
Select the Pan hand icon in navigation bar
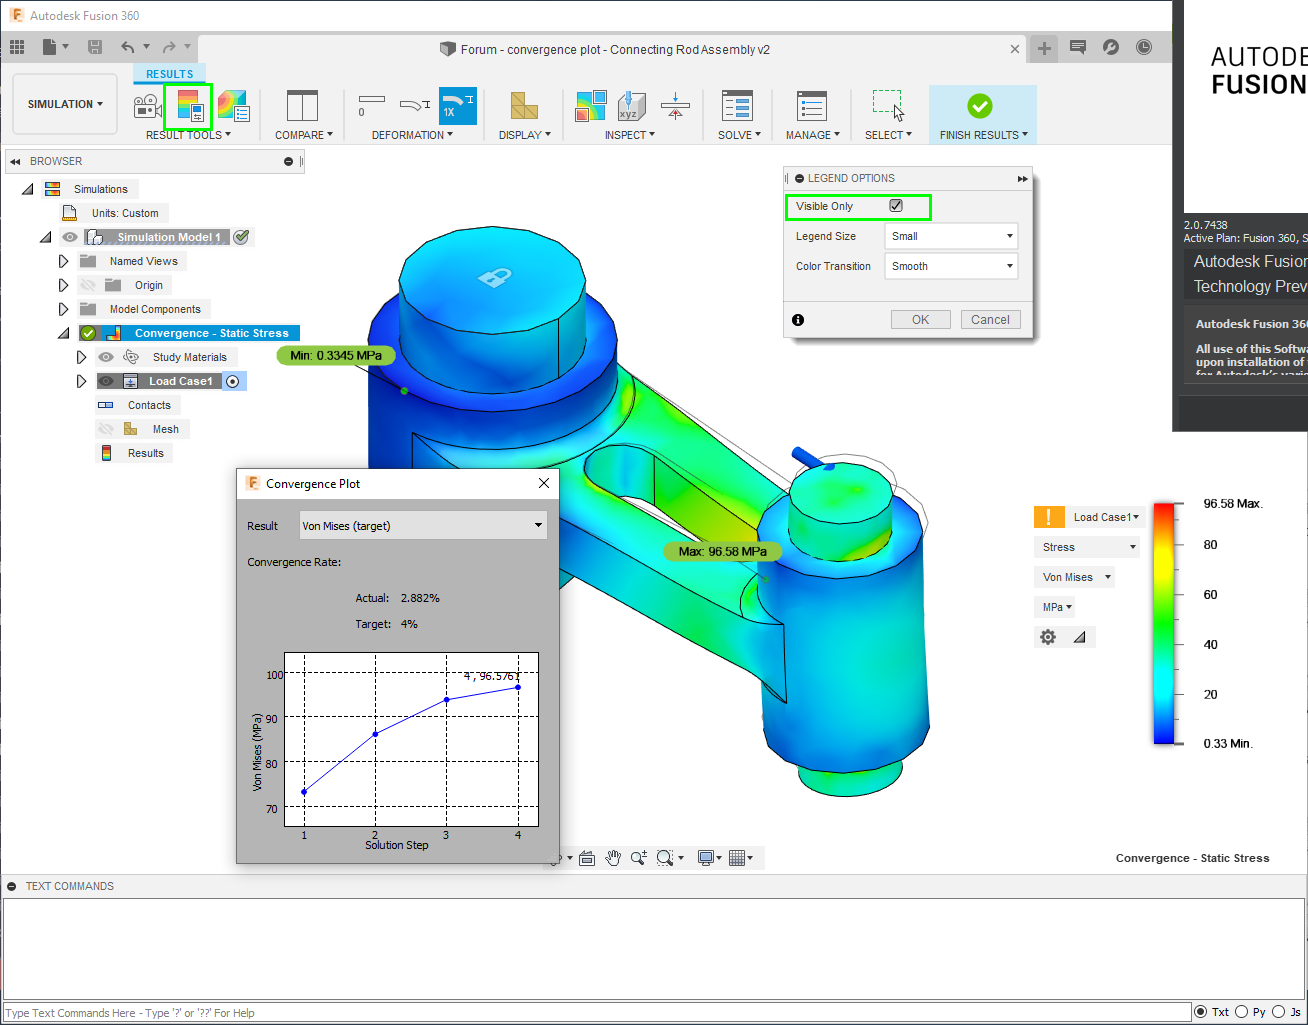pos(613,857)
